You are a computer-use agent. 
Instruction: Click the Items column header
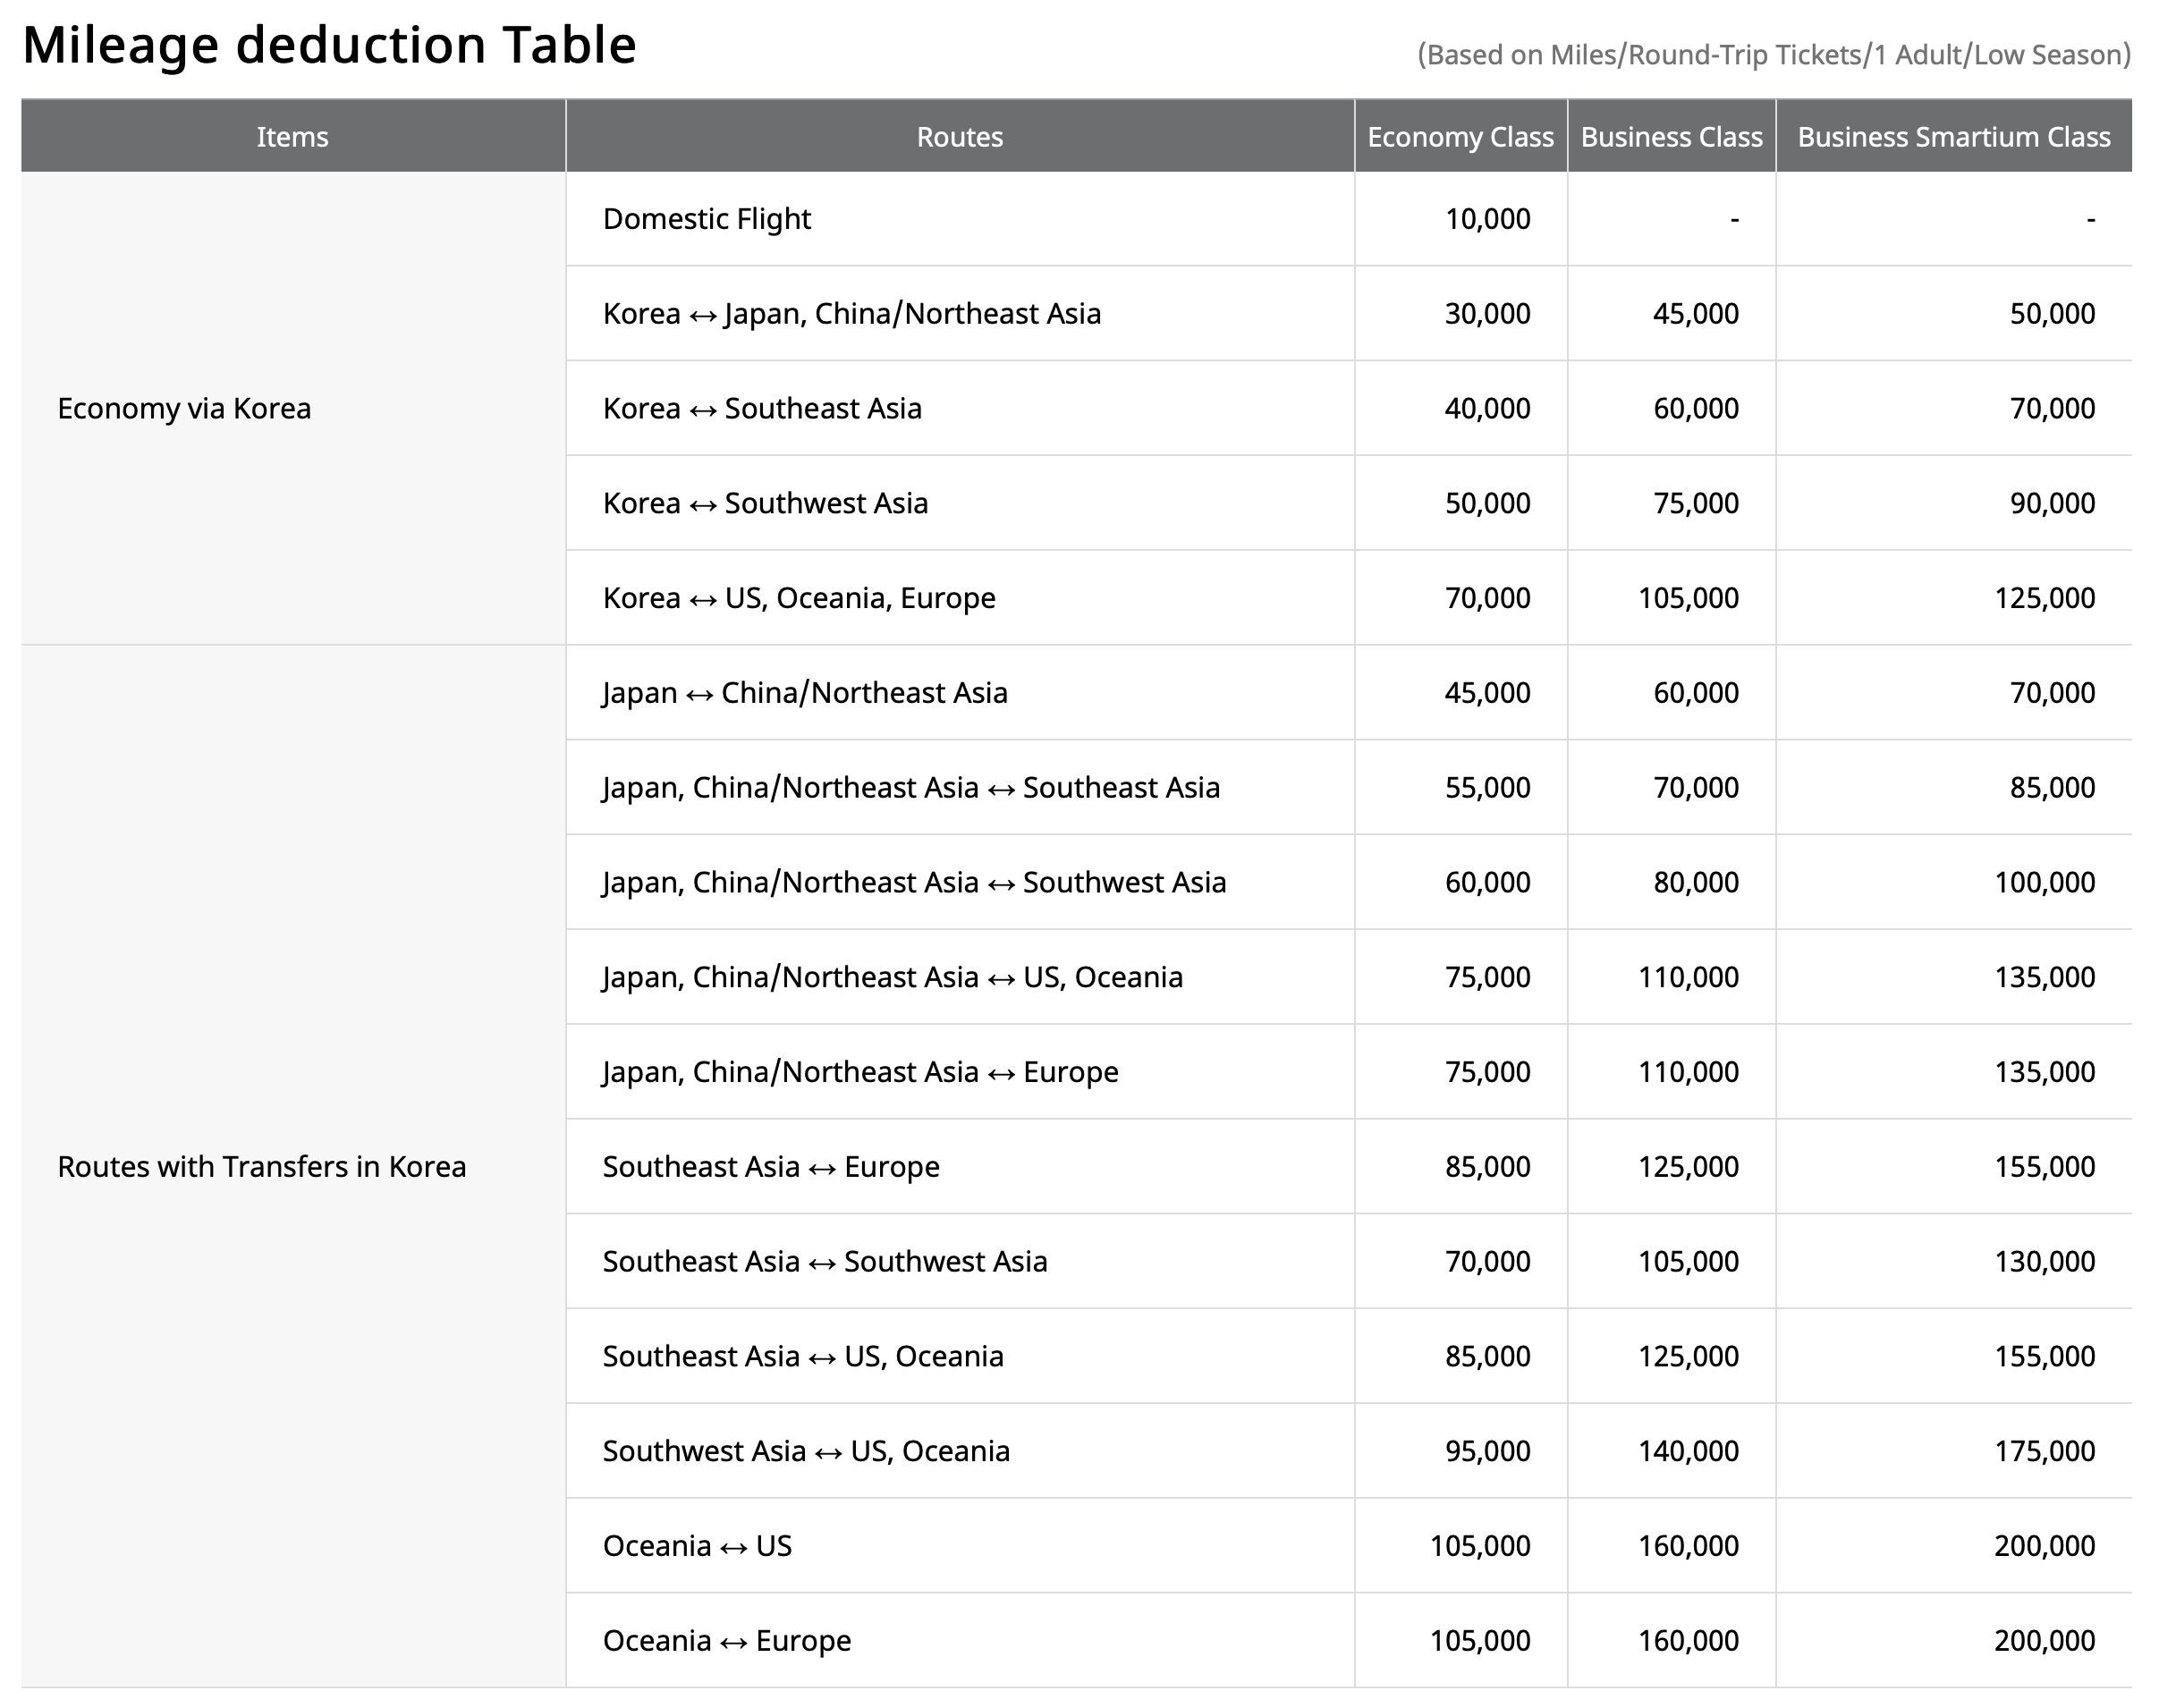pyautogui.click(x=292, y=137)
